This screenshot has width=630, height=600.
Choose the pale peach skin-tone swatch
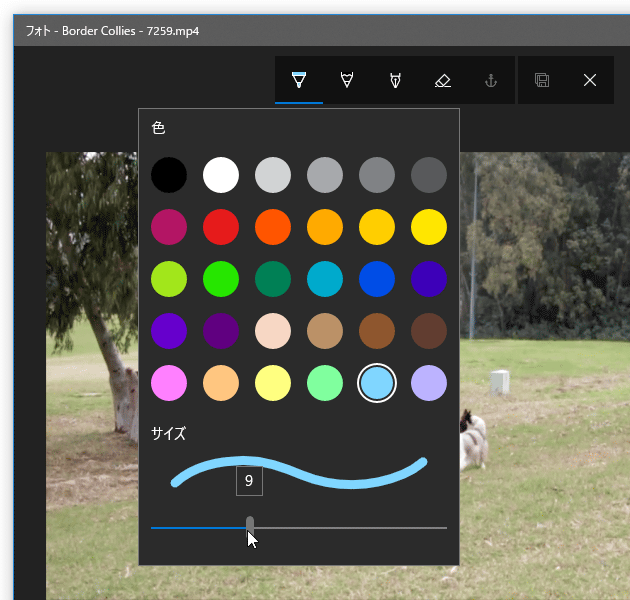(273, 331)
